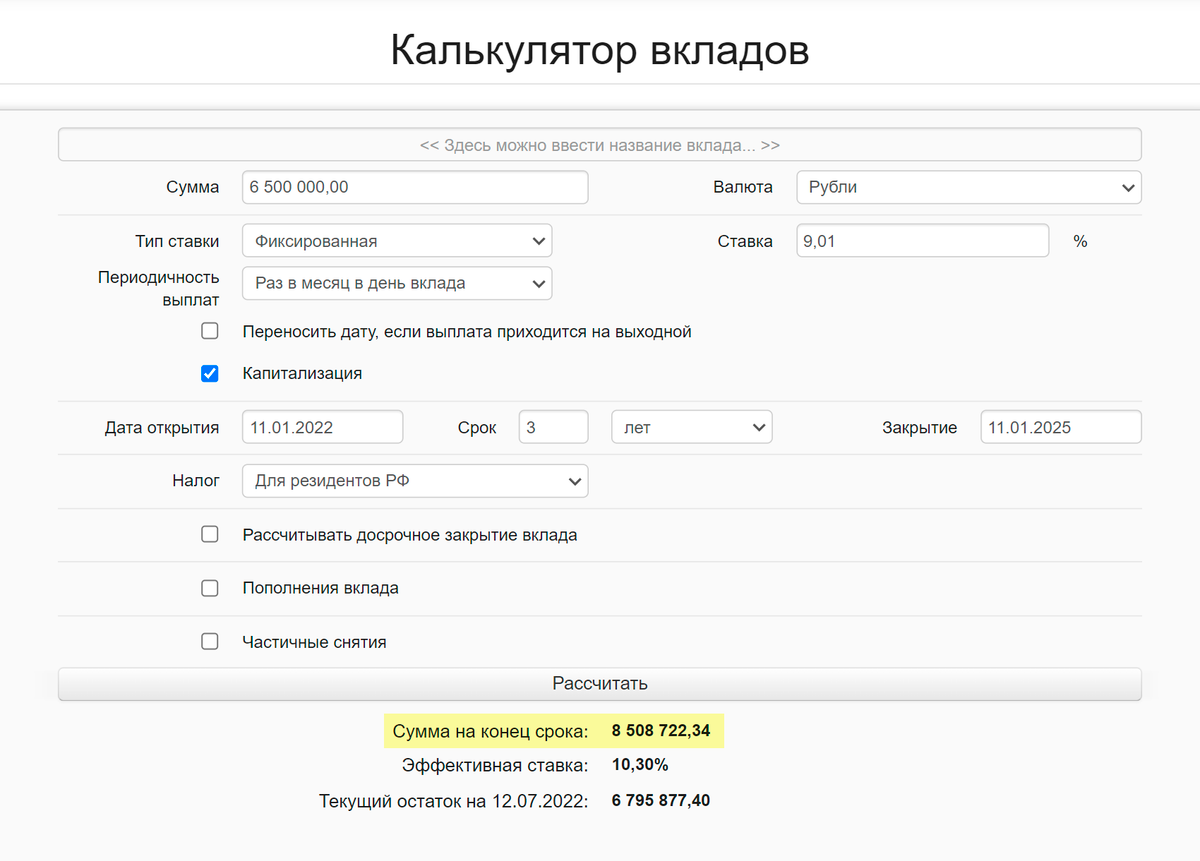Open the Валюта currency dropdown

tap(966, 187)
